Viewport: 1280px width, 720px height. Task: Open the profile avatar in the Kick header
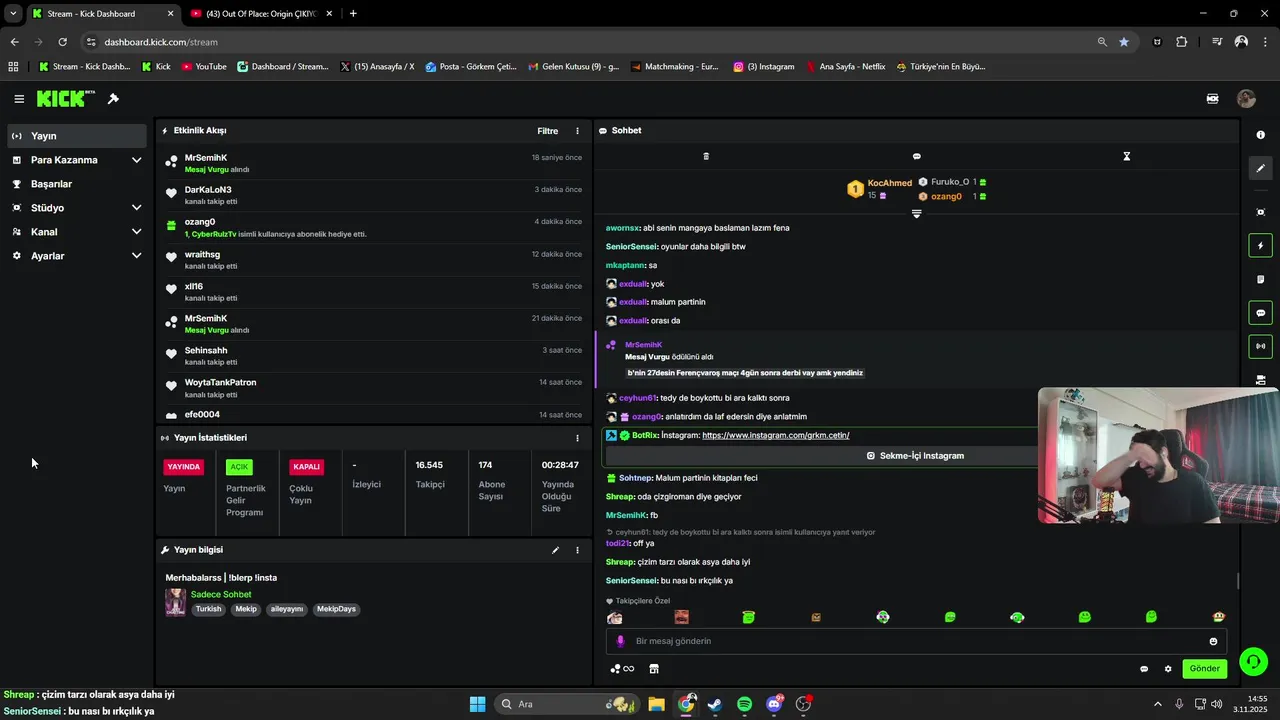coord(1246,99)
